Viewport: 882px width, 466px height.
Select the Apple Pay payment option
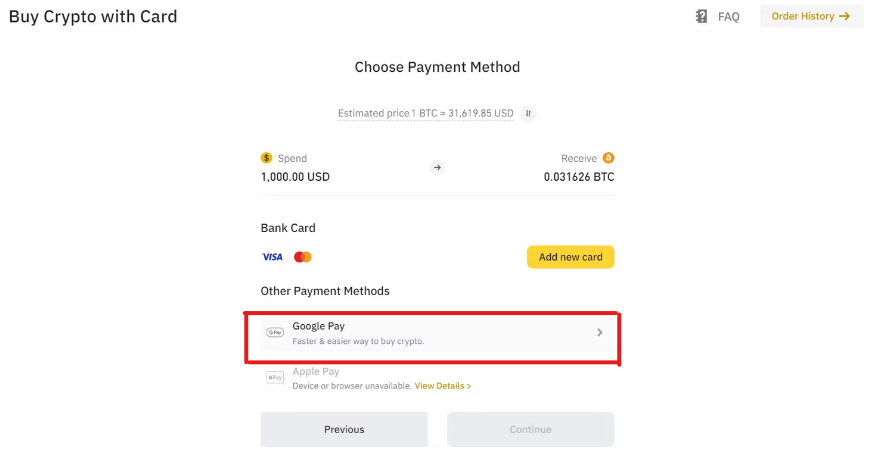pyautogui.click(x=438, y=378)
